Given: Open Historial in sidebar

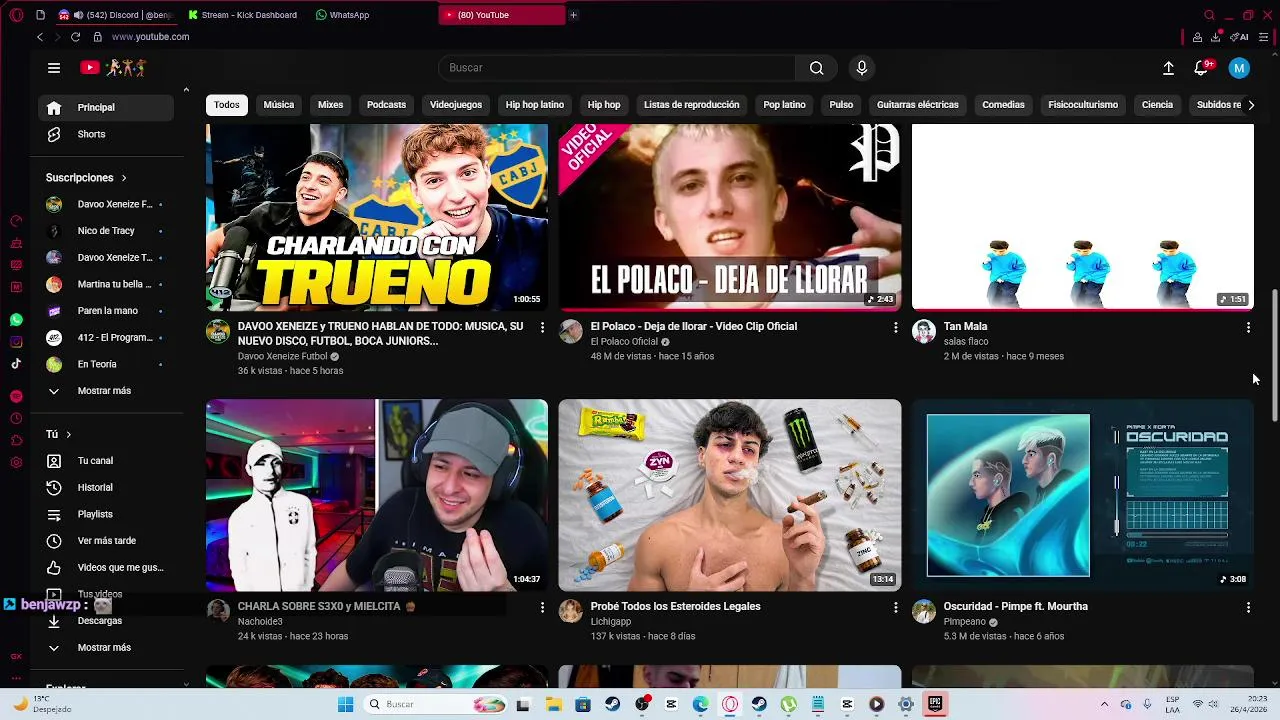Looking at the screenshot, I should 104,488.
